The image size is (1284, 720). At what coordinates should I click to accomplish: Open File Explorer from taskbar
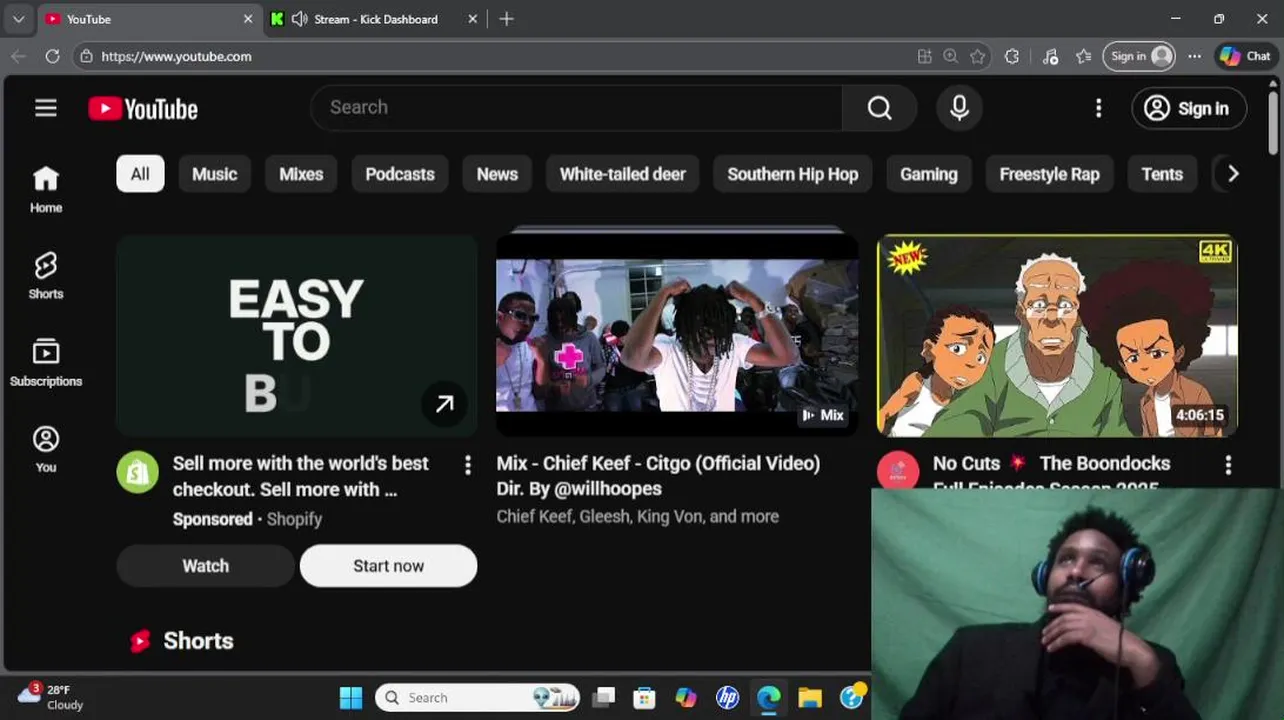coord(810,698)
